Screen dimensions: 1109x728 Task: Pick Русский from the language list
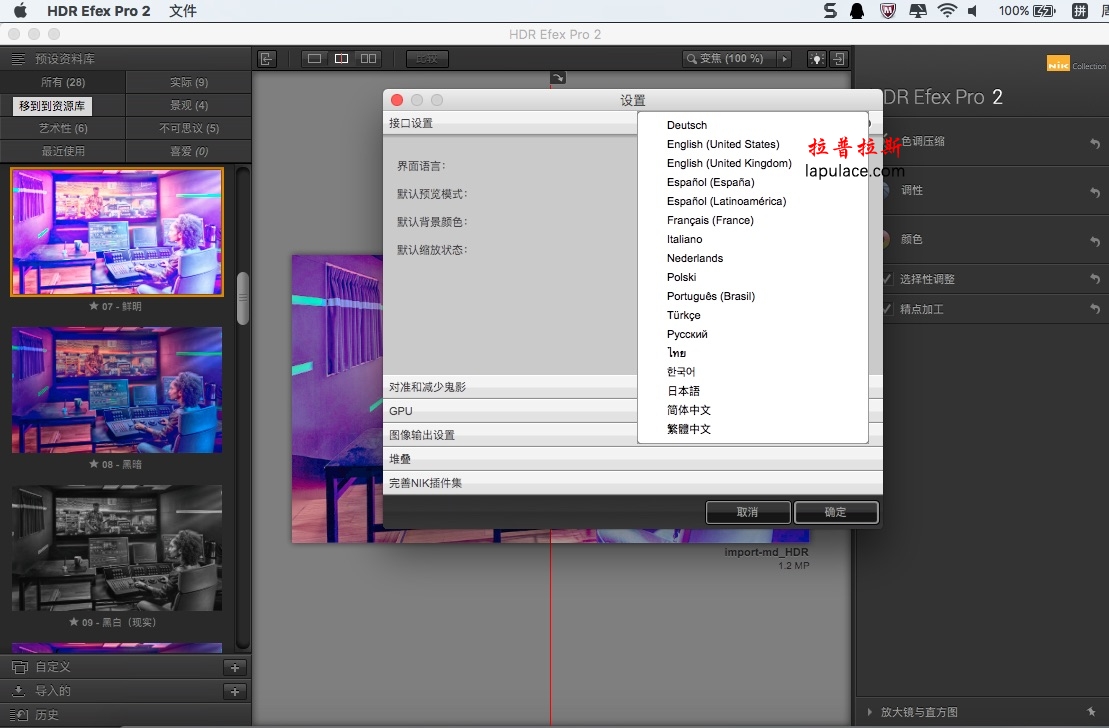[687, 334]
